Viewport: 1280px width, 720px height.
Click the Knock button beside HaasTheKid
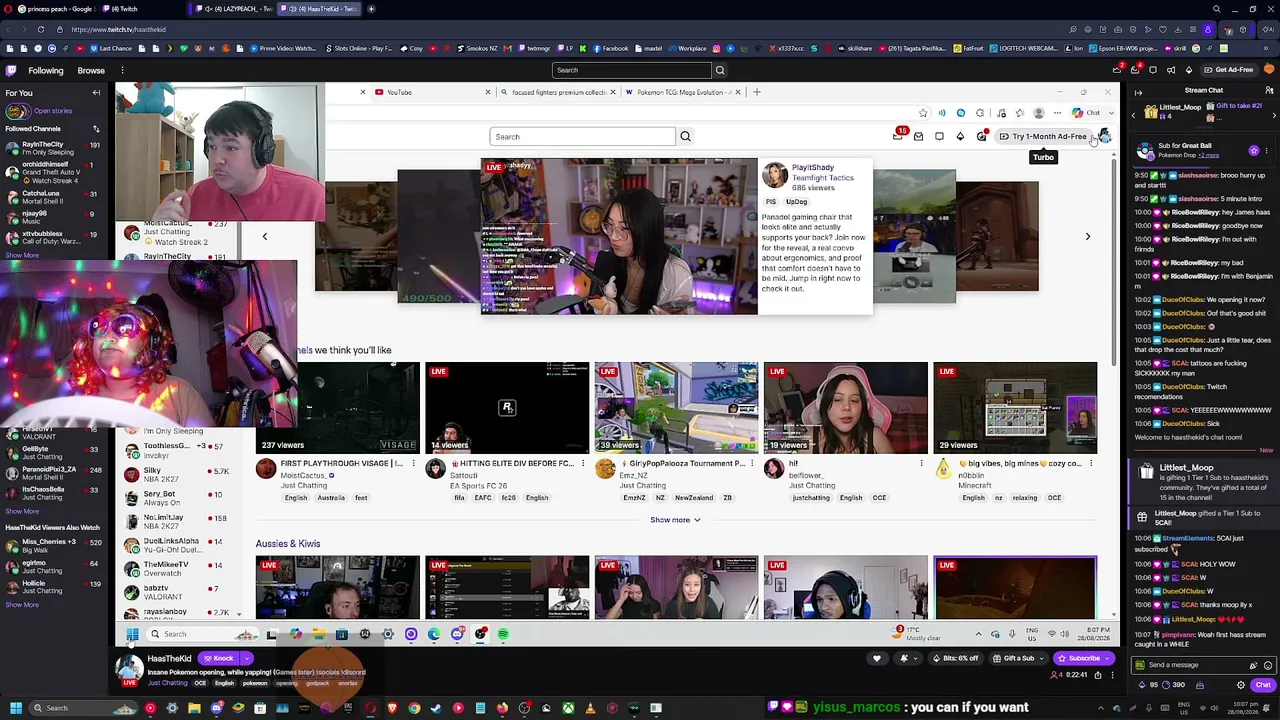coord(219,658)
